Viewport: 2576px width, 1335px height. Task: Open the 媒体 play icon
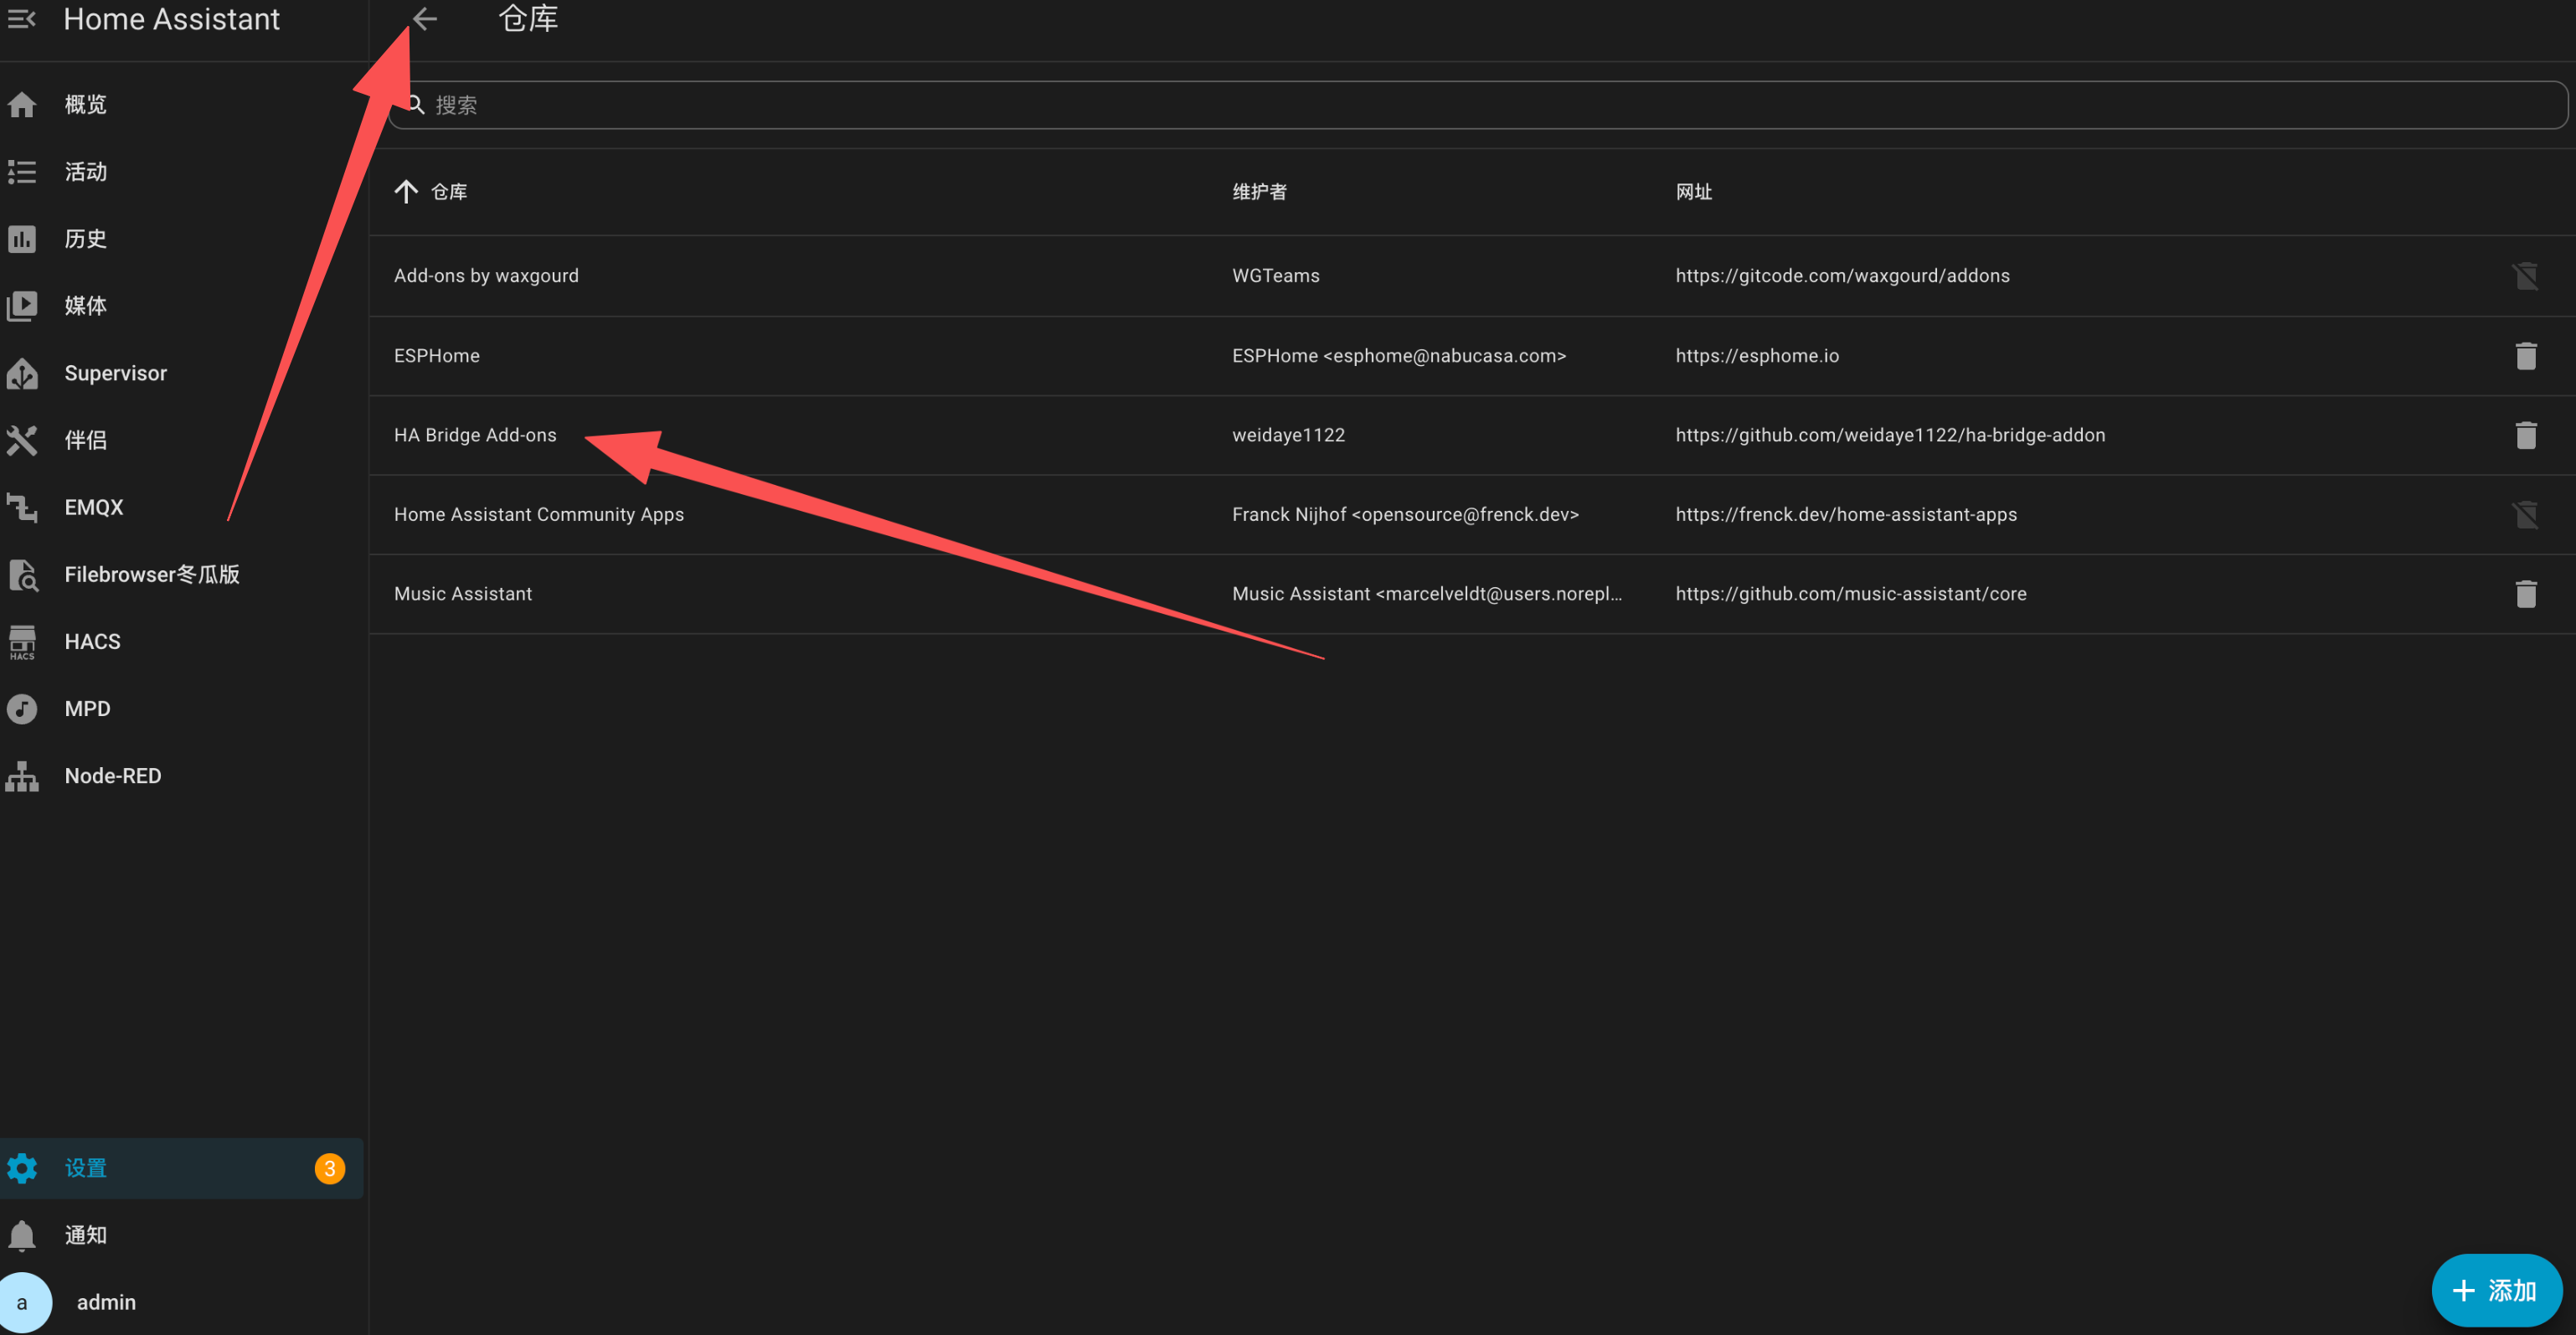coord(22,306)
